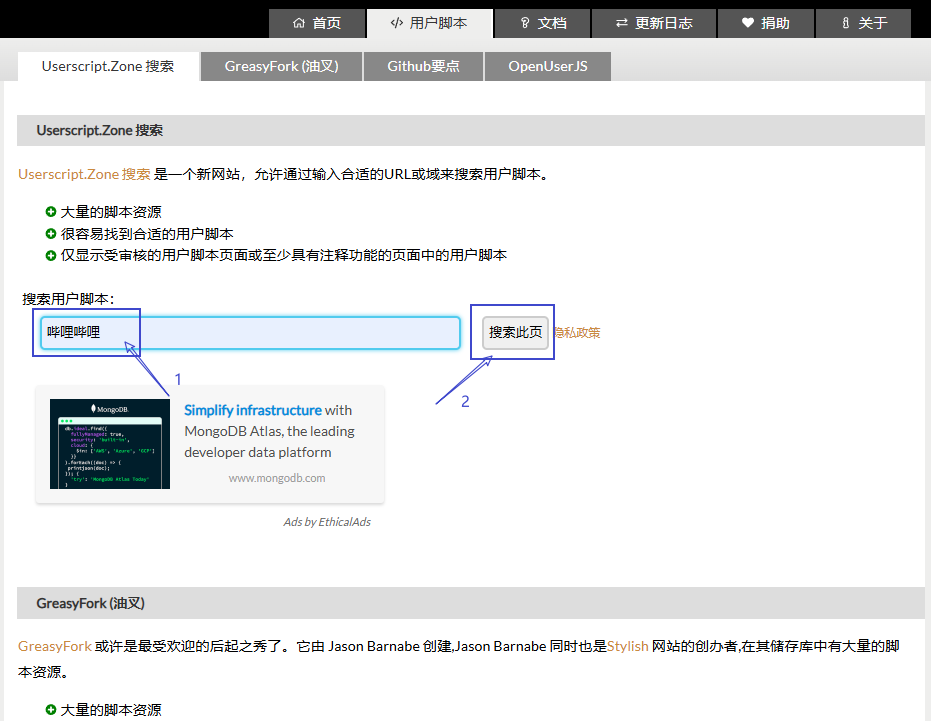
Task: Open the www.mongodb.com ad link
Action: 277,478
